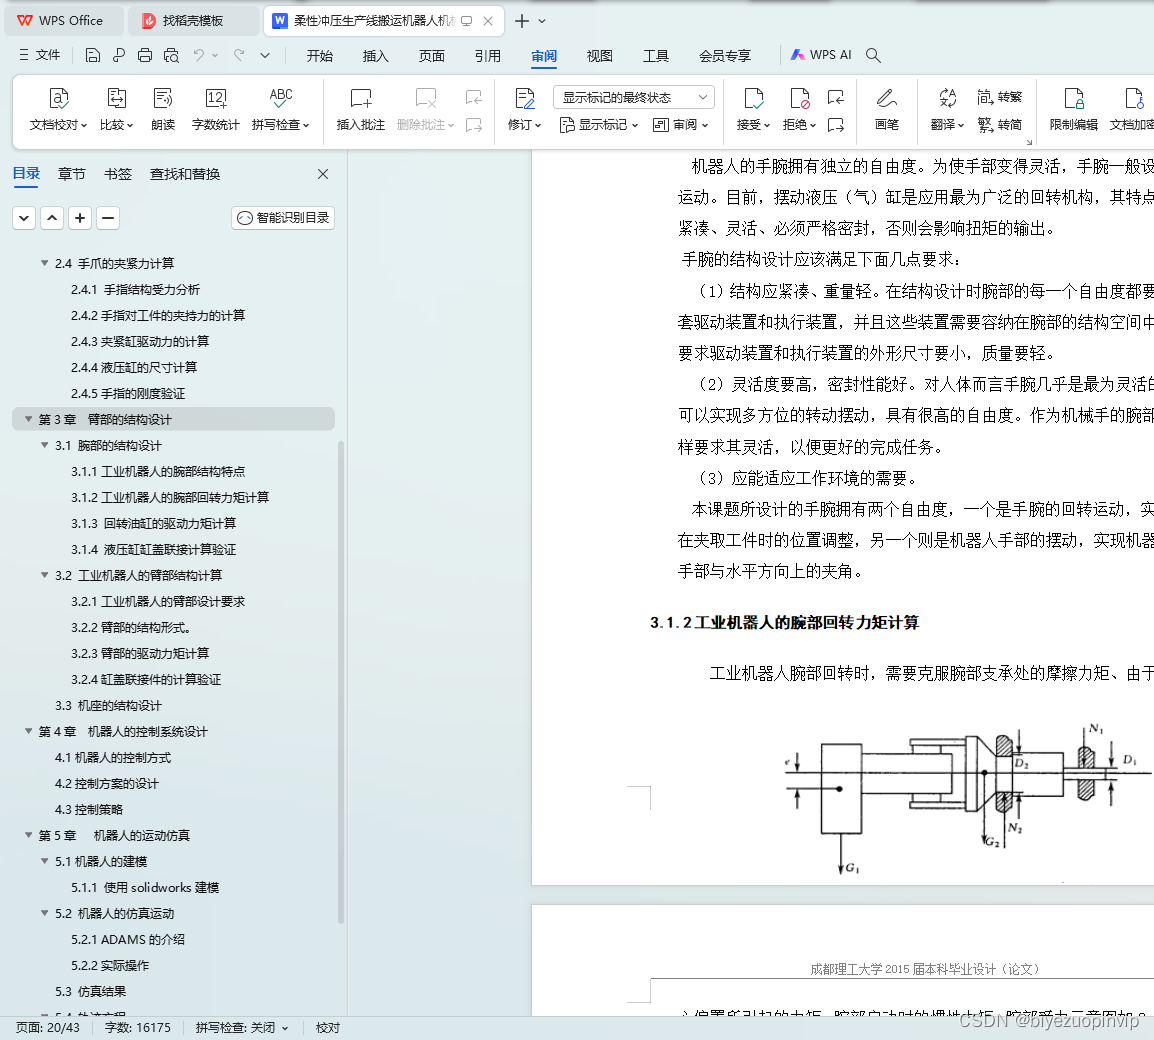Collapse the 5.1 机器人的建模 node

(x=45, y=862)
